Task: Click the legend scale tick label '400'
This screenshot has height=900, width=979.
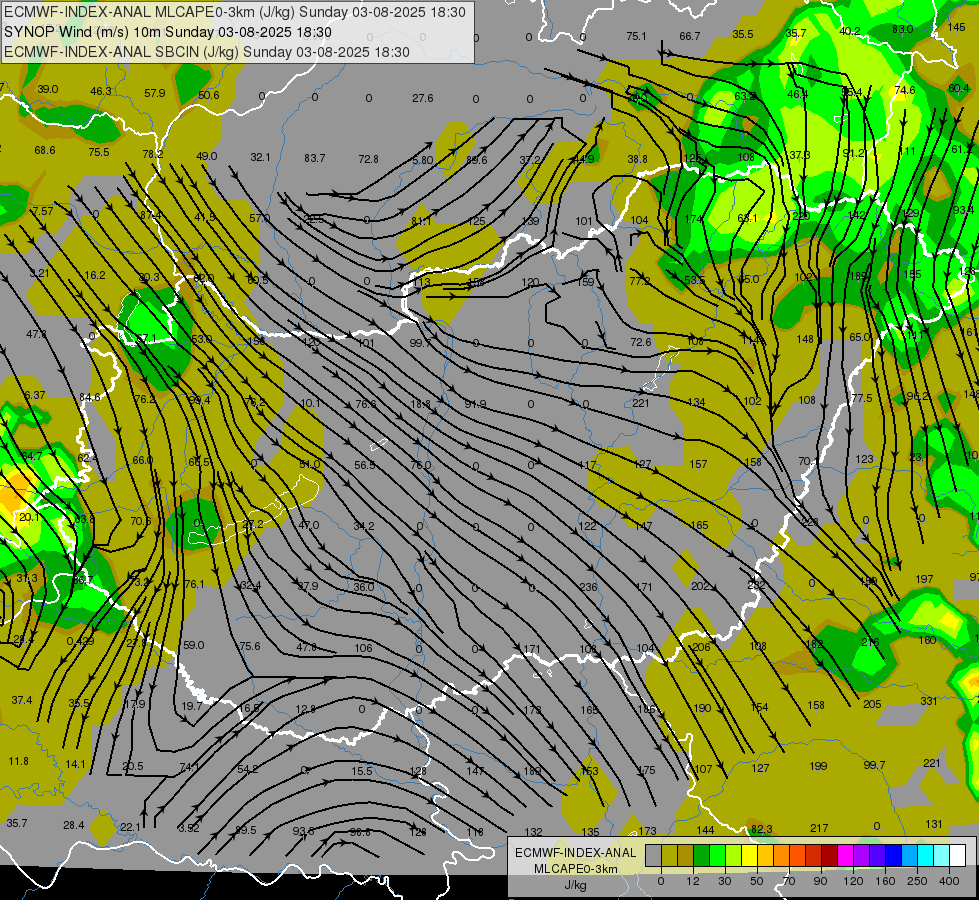Action: [949, 881]
